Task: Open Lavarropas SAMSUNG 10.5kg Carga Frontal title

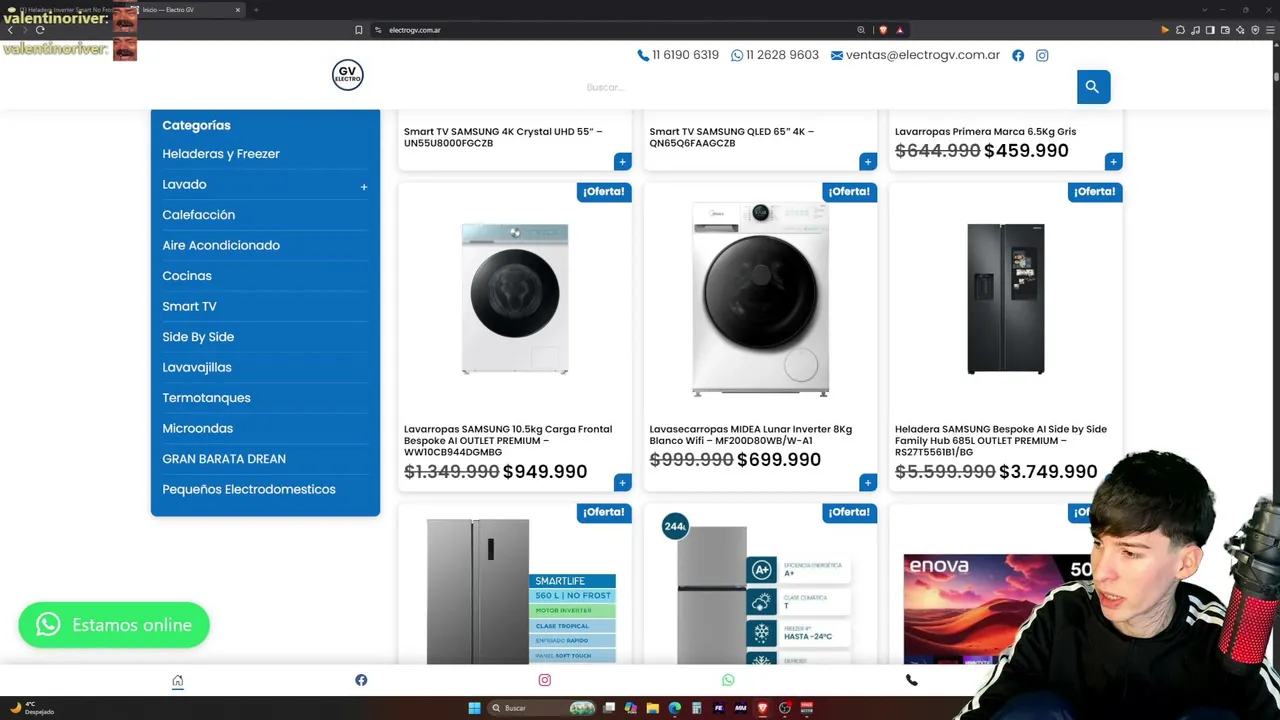Action: (508, 441)
